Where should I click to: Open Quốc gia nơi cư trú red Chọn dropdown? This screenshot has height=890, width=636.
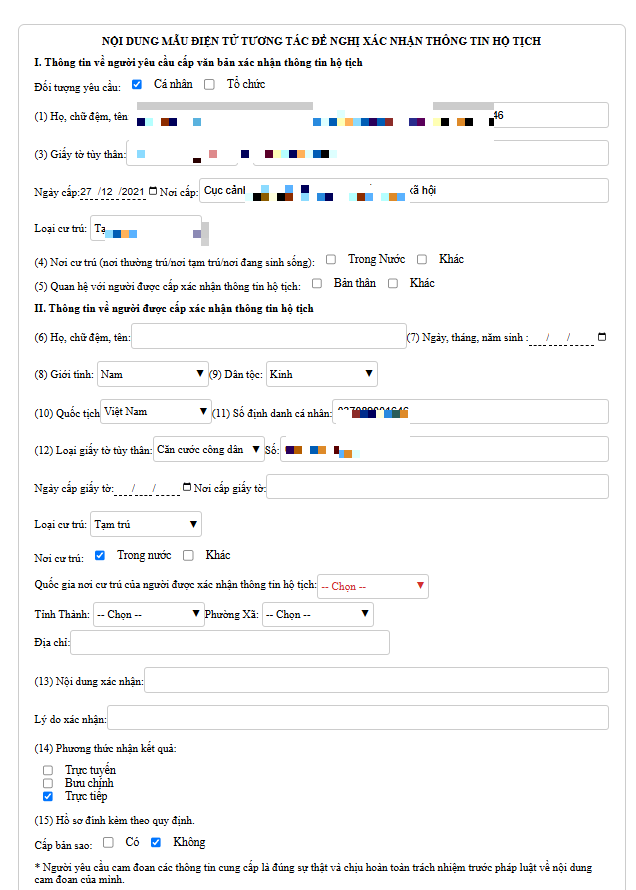(373, 586)
